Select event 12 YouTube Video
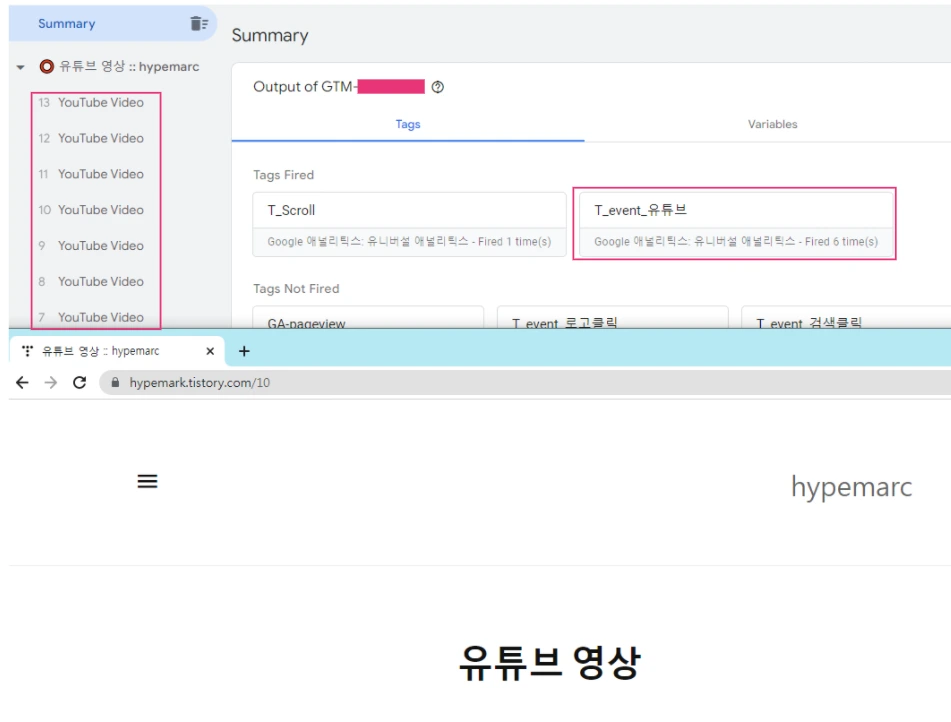The width and height of the screenshot is (951, 722). click(x=92, y=138)
